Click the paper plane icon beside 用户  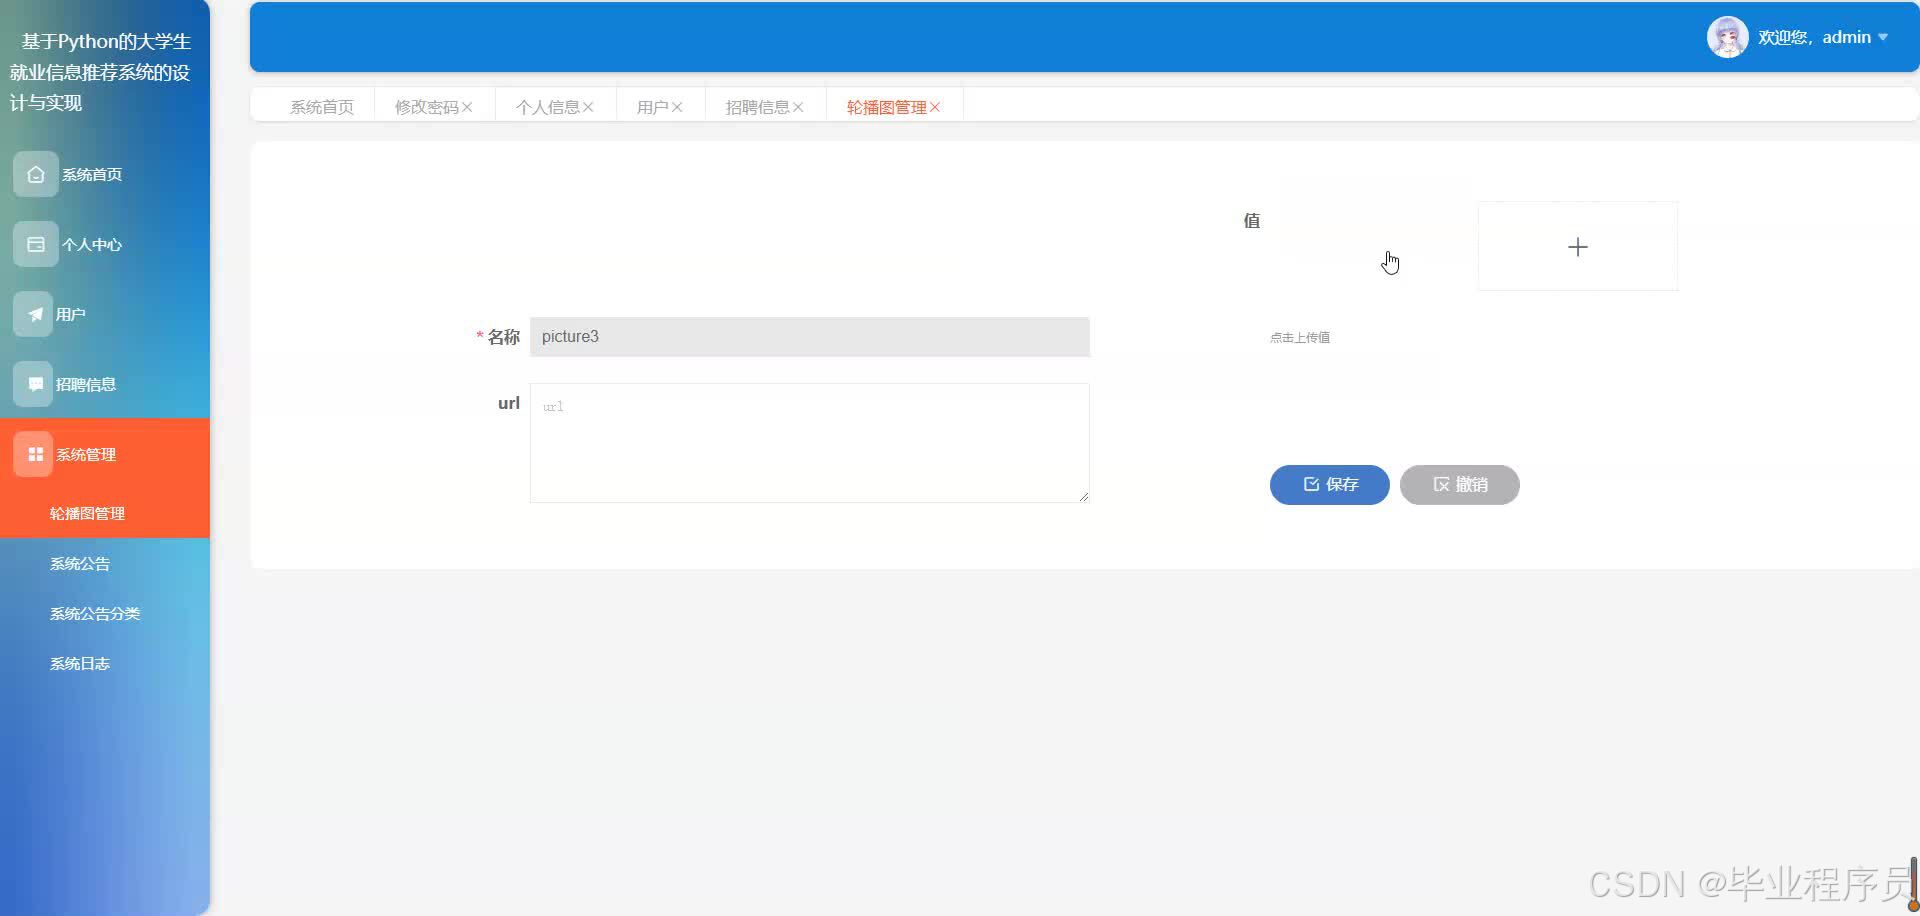pos(35,314)
